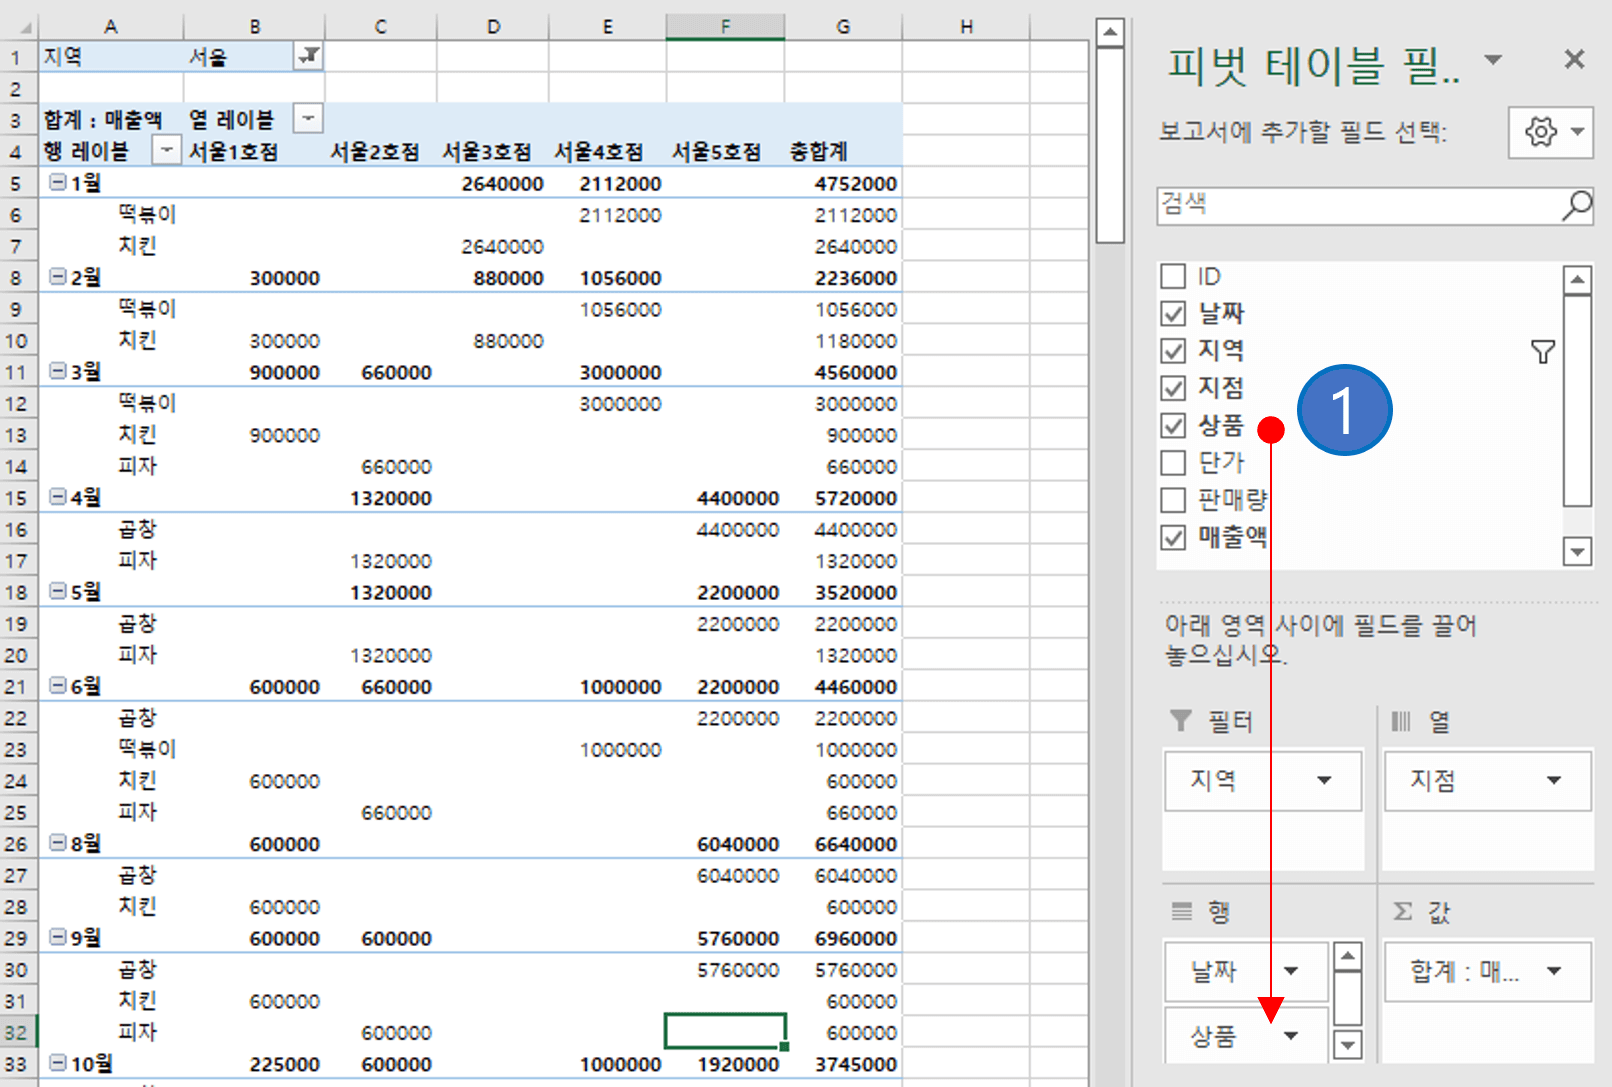Click the 행 rows area icon

(1180, 911)
